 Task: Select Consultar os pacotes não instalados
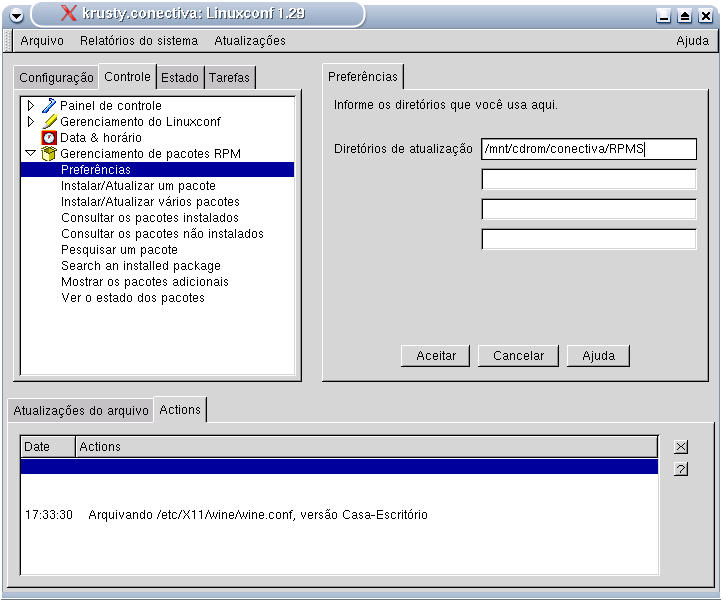(162, 234)
